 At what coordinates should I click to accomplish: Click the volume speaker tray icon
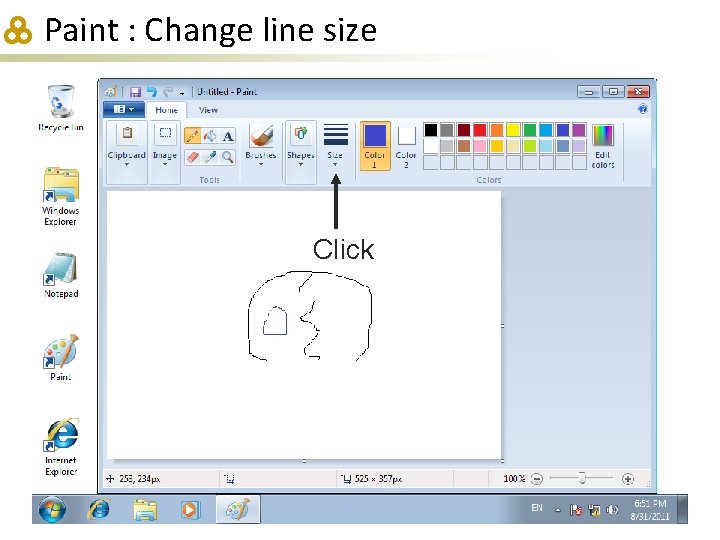click(x=612, y=510)
